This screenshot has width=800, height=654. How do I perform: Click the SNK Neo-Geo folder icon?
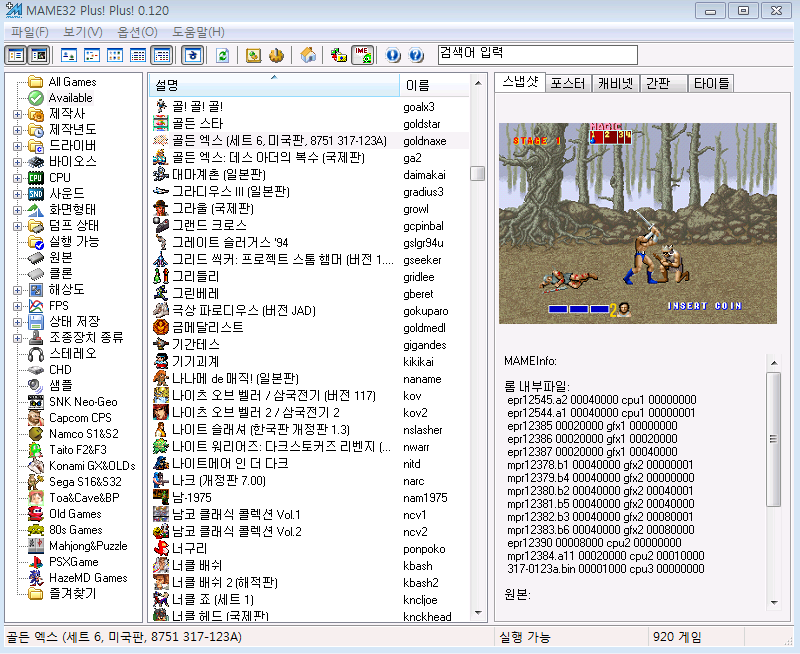[x=36, y=401]
